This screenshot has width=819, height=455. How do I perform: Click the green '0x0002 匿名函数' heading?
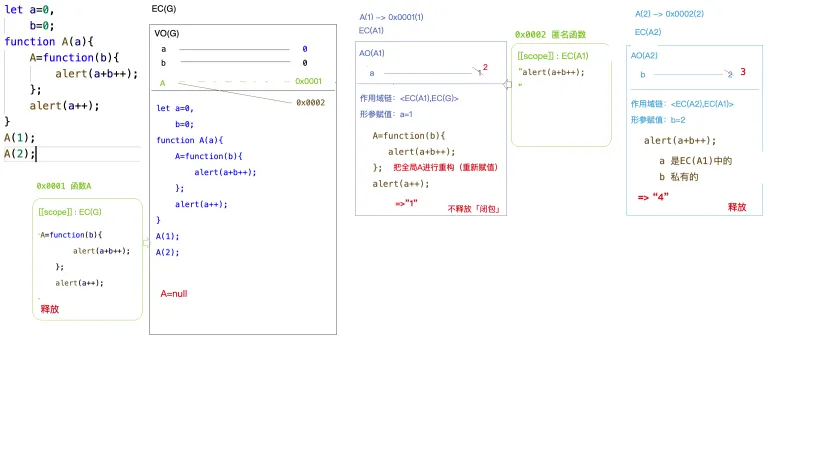551,34
